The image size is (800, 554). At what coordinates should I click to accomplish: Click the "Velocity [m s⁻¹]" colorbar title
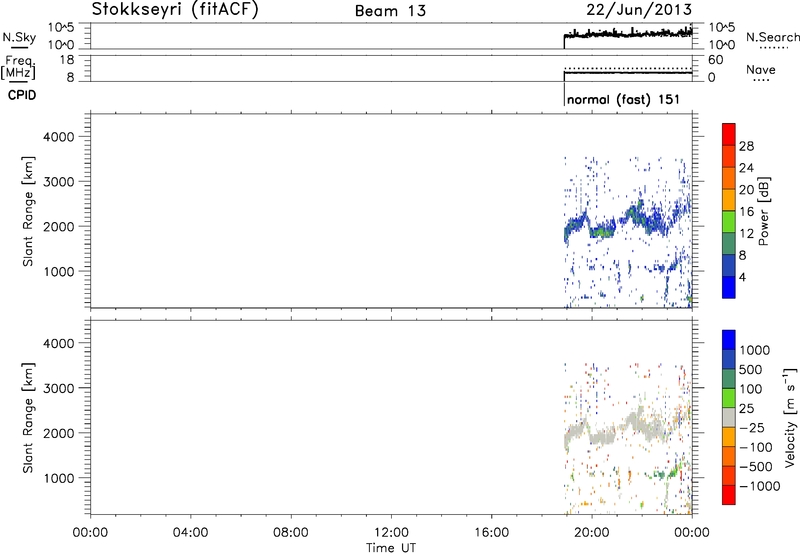[790, 417]
